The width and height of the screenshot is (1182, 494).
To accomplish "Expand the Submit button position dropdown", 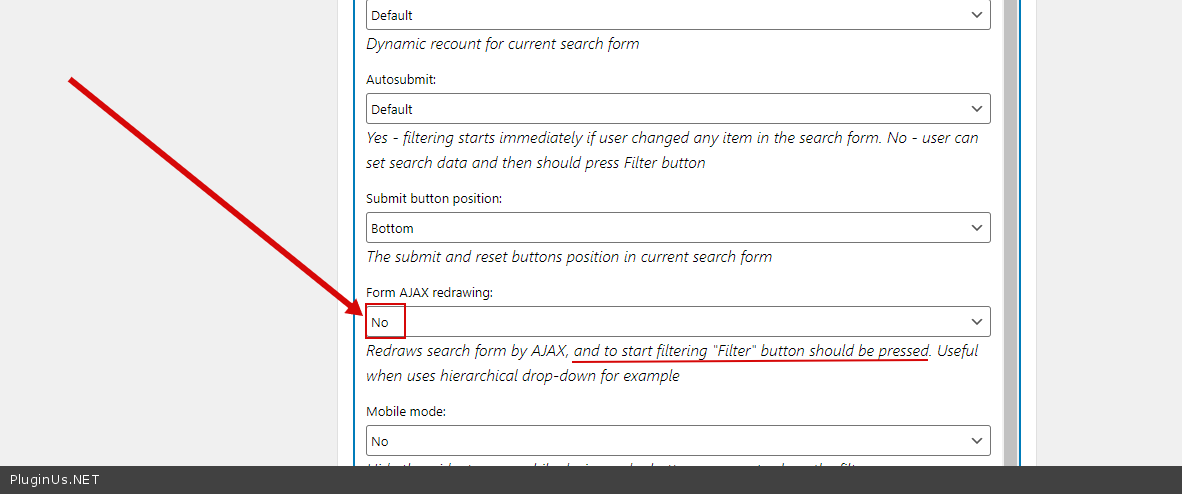I will point(660,228).
